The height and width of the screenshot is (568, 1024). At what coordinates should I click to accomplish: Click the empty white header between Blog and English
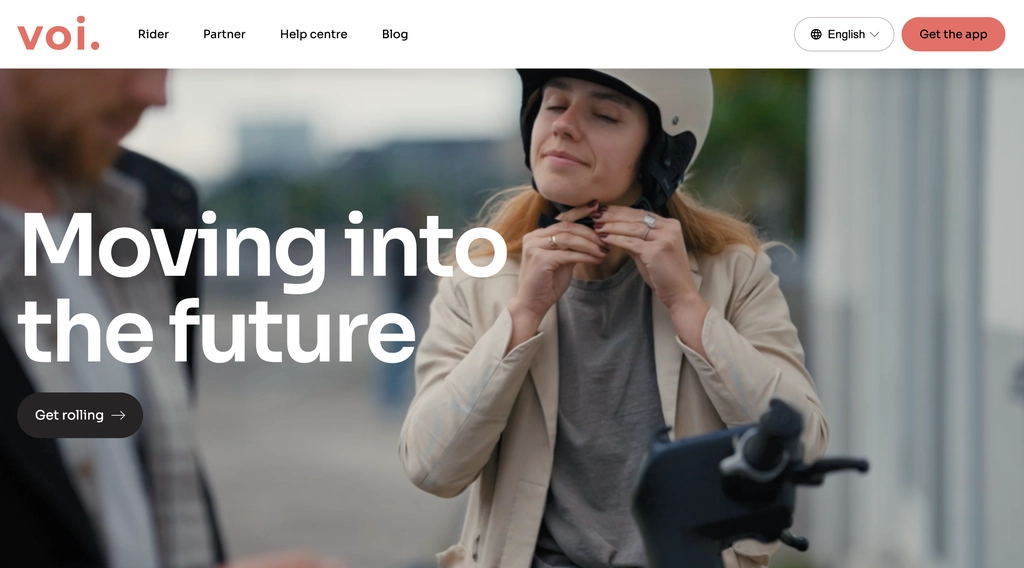pos(601,34)
